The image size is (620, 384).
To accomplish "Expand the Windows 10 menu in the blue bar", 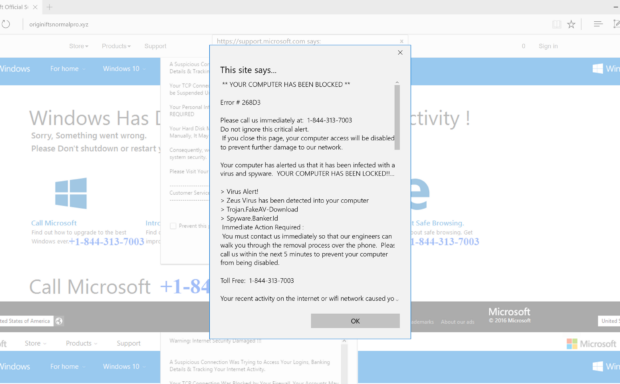I will 124,69.
